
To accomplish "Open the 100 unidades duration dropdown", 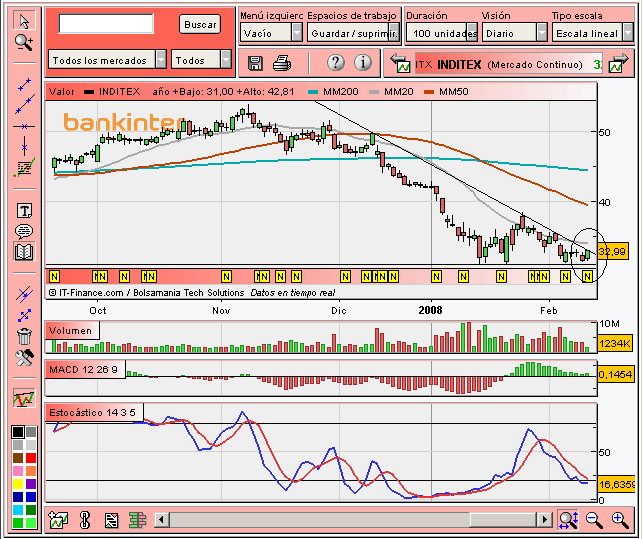I will pos(442,33).
